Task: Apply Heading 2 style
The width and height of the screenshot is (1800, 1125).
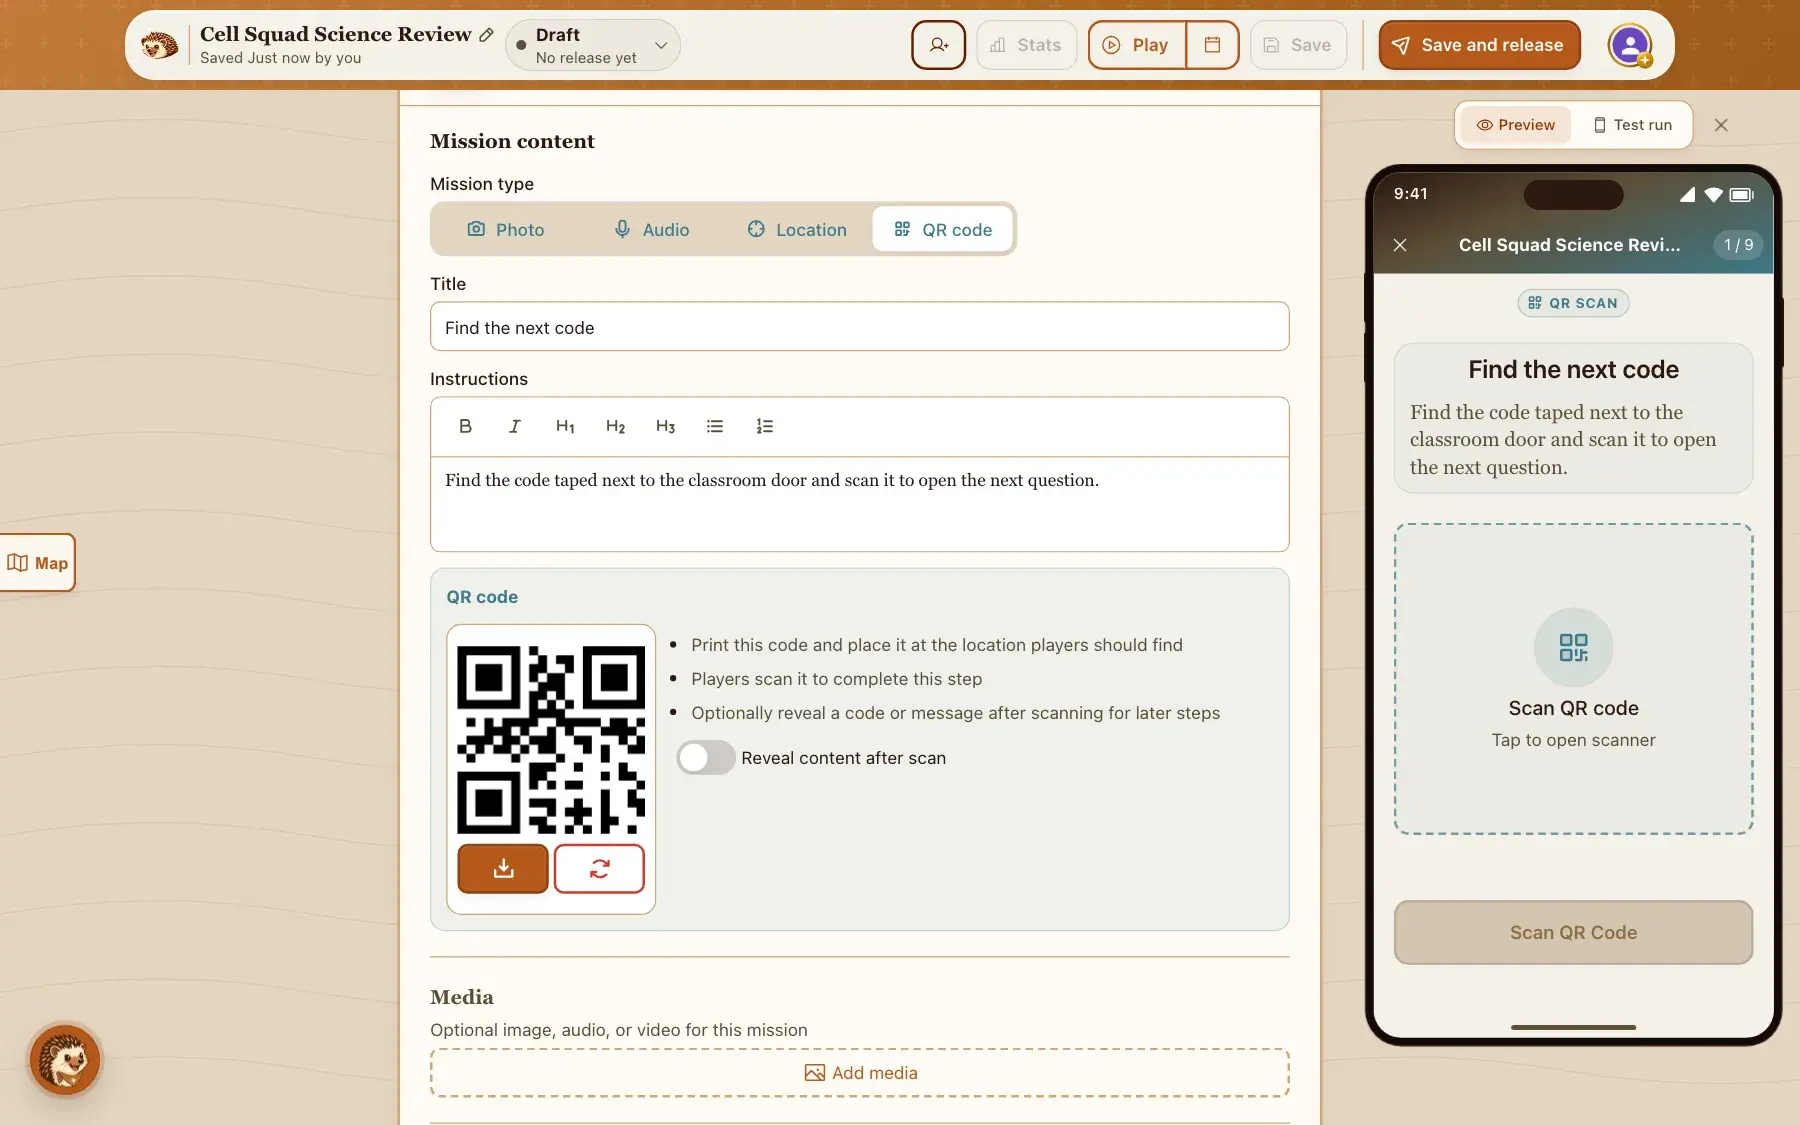Action: click(x=615, y=426)
